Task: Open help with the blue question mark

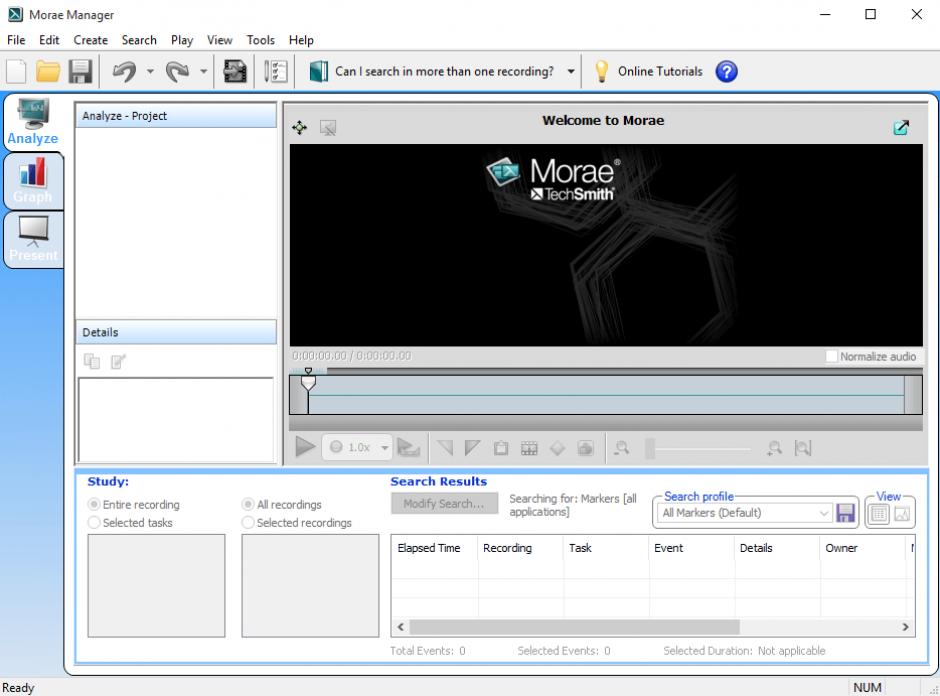Action: [x=726, y=71]
